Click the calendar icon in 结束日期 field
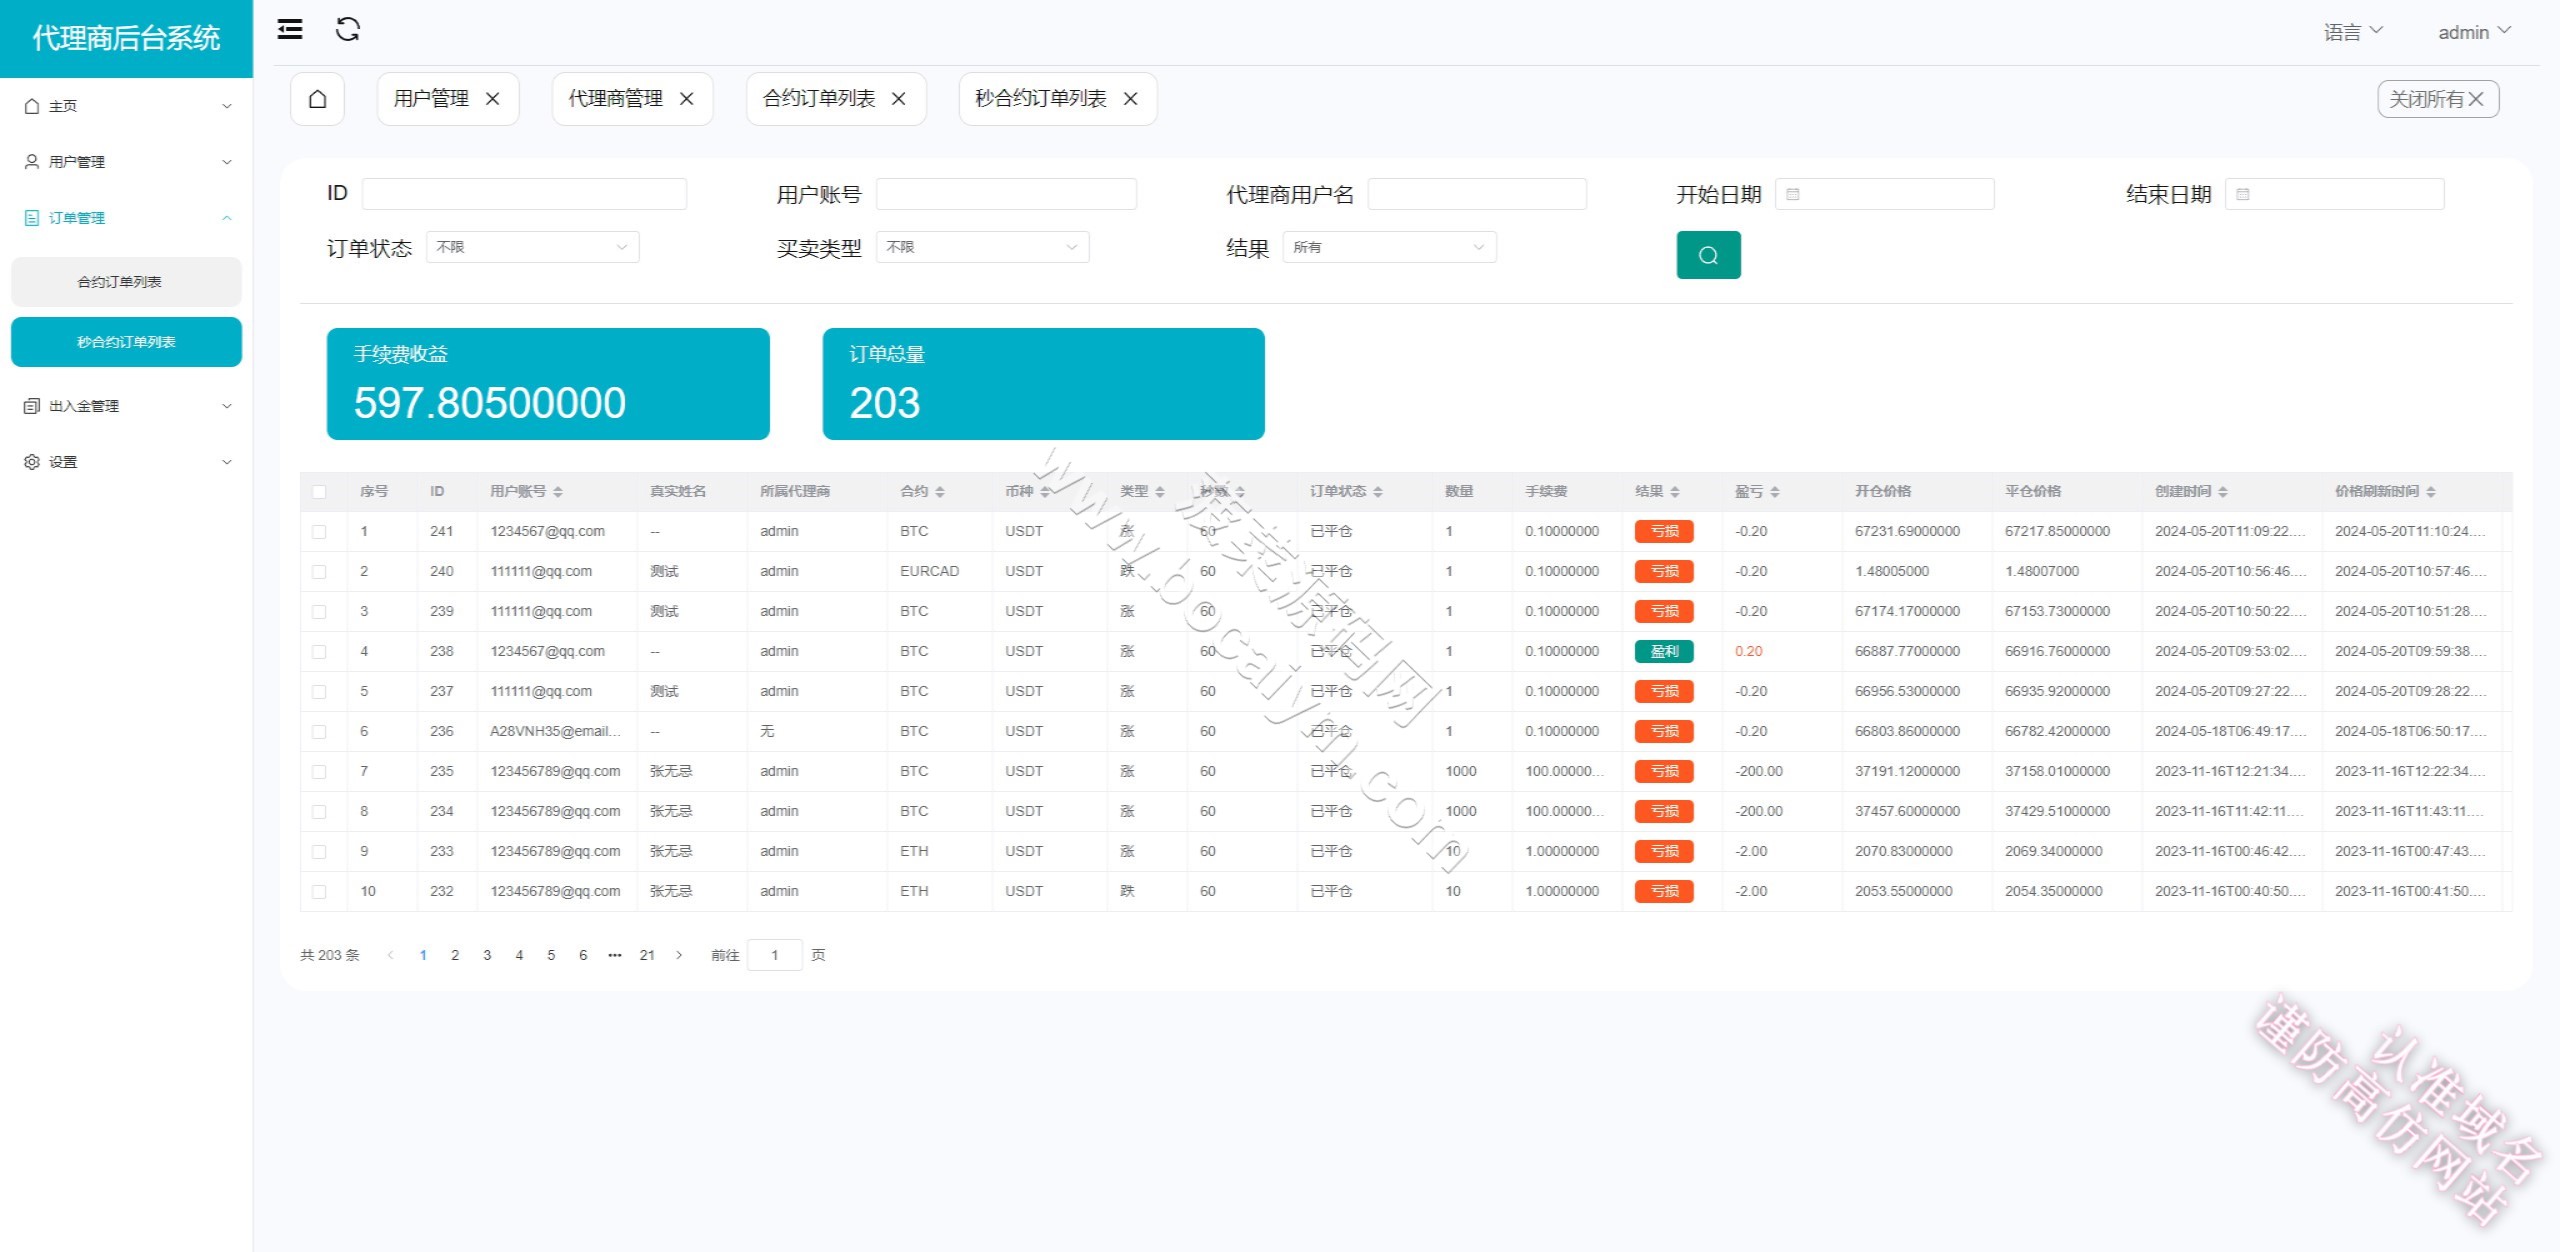 pos(2243,194)
